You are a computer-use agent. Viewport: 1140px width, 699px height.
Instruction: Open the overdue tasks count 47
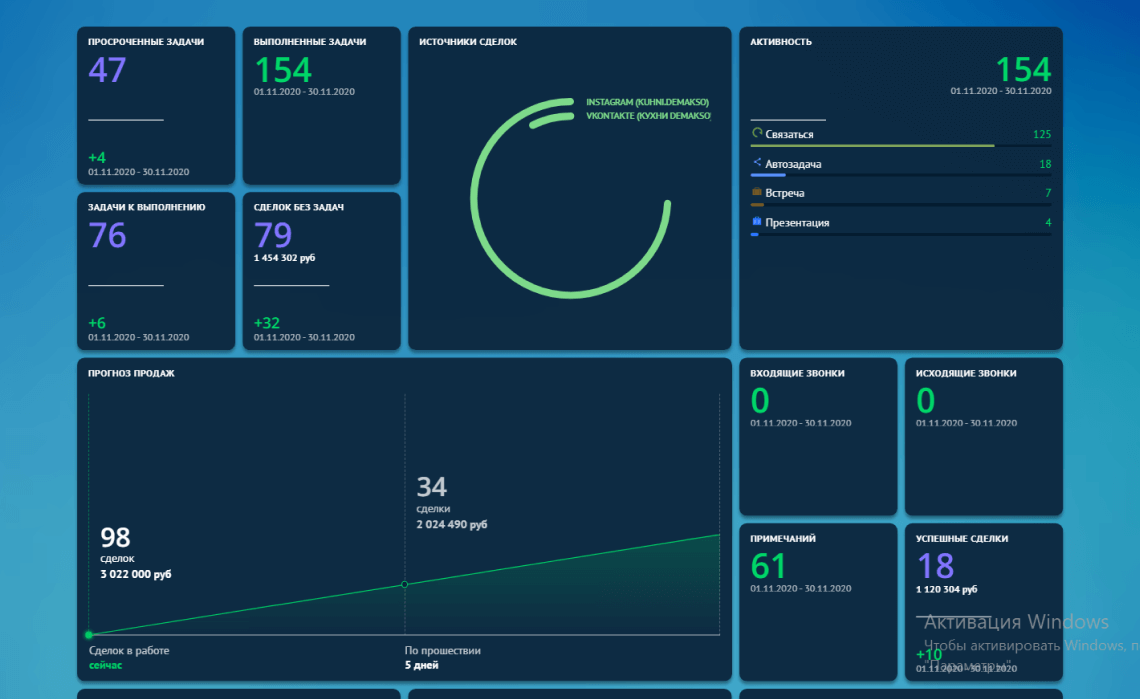coord(108,71)
